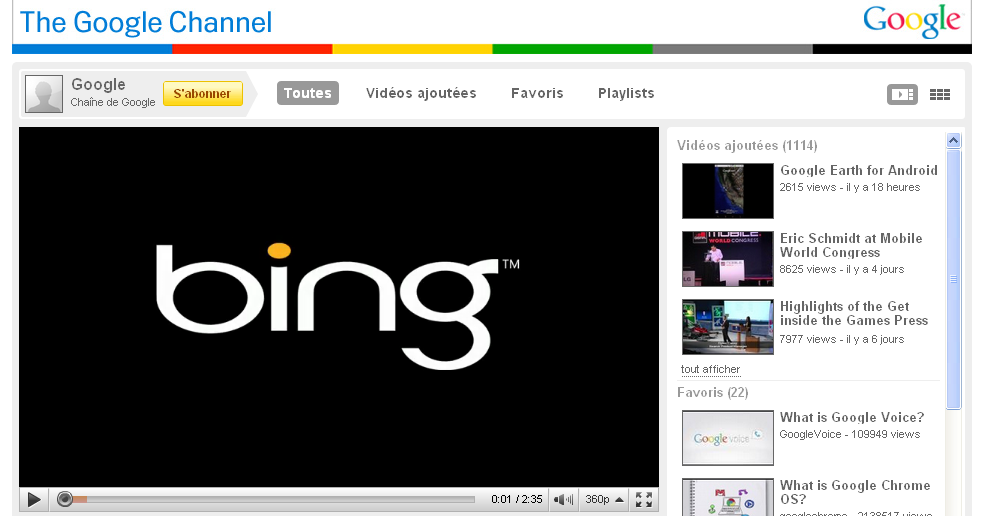Image resolution: width=986 pixels, height=516 pixels.
Task: Click the video progress seek bar
Action: (270, 500)
